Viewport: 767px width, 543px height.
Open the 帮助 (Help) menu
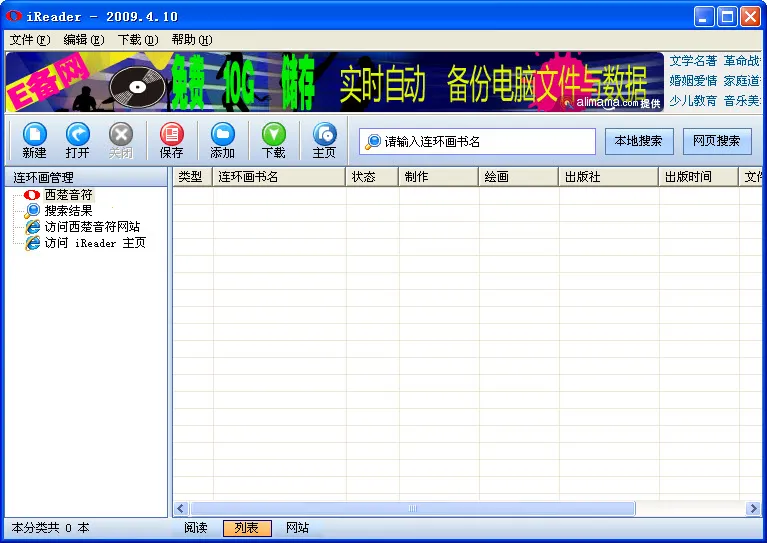(x=191, y=40)
